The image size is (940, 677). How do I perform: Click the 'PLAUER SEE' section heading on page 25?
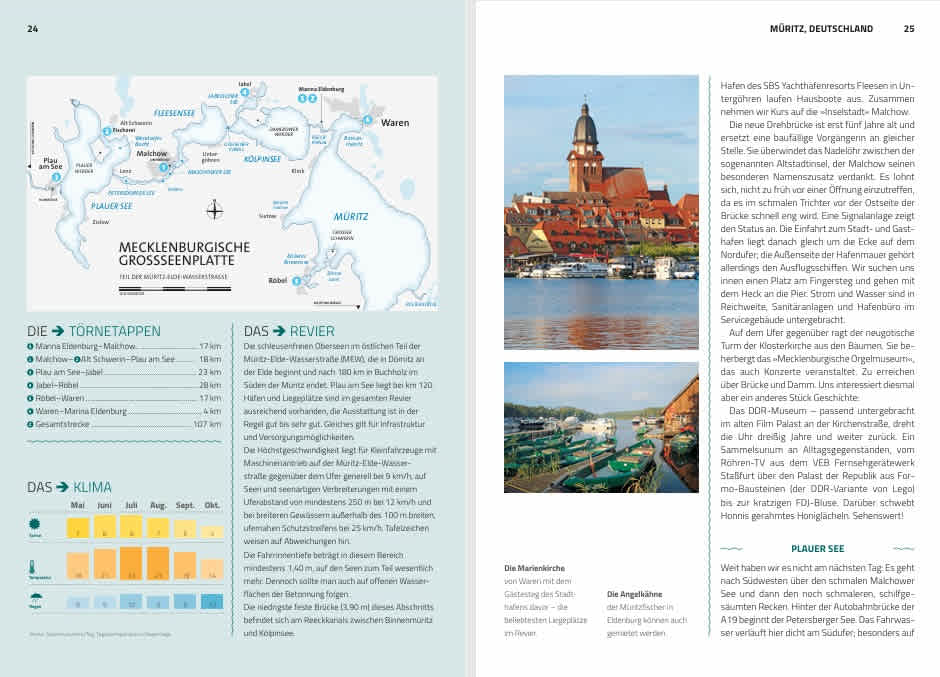[818, 548]
